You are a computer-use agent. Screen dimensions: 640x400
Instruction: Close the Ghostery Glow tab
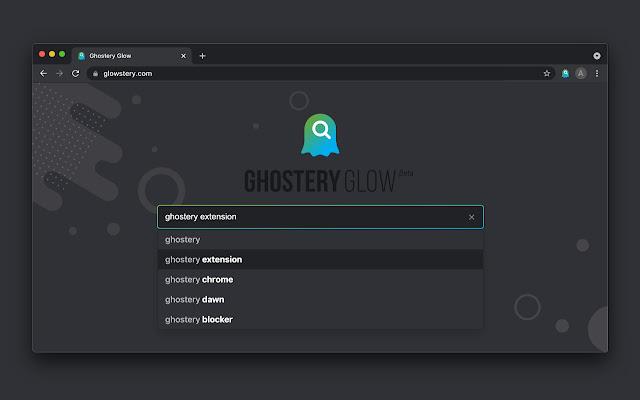[183, 56]
